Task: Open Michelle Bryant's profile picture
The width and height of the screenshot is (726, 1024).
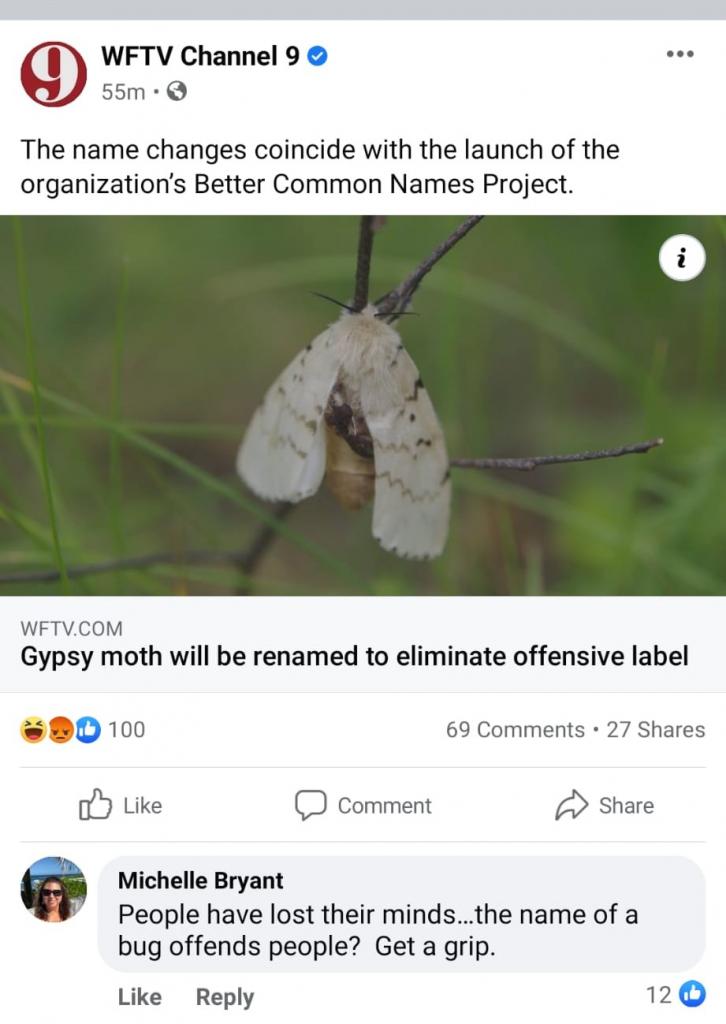Action: tap(54, 888)
